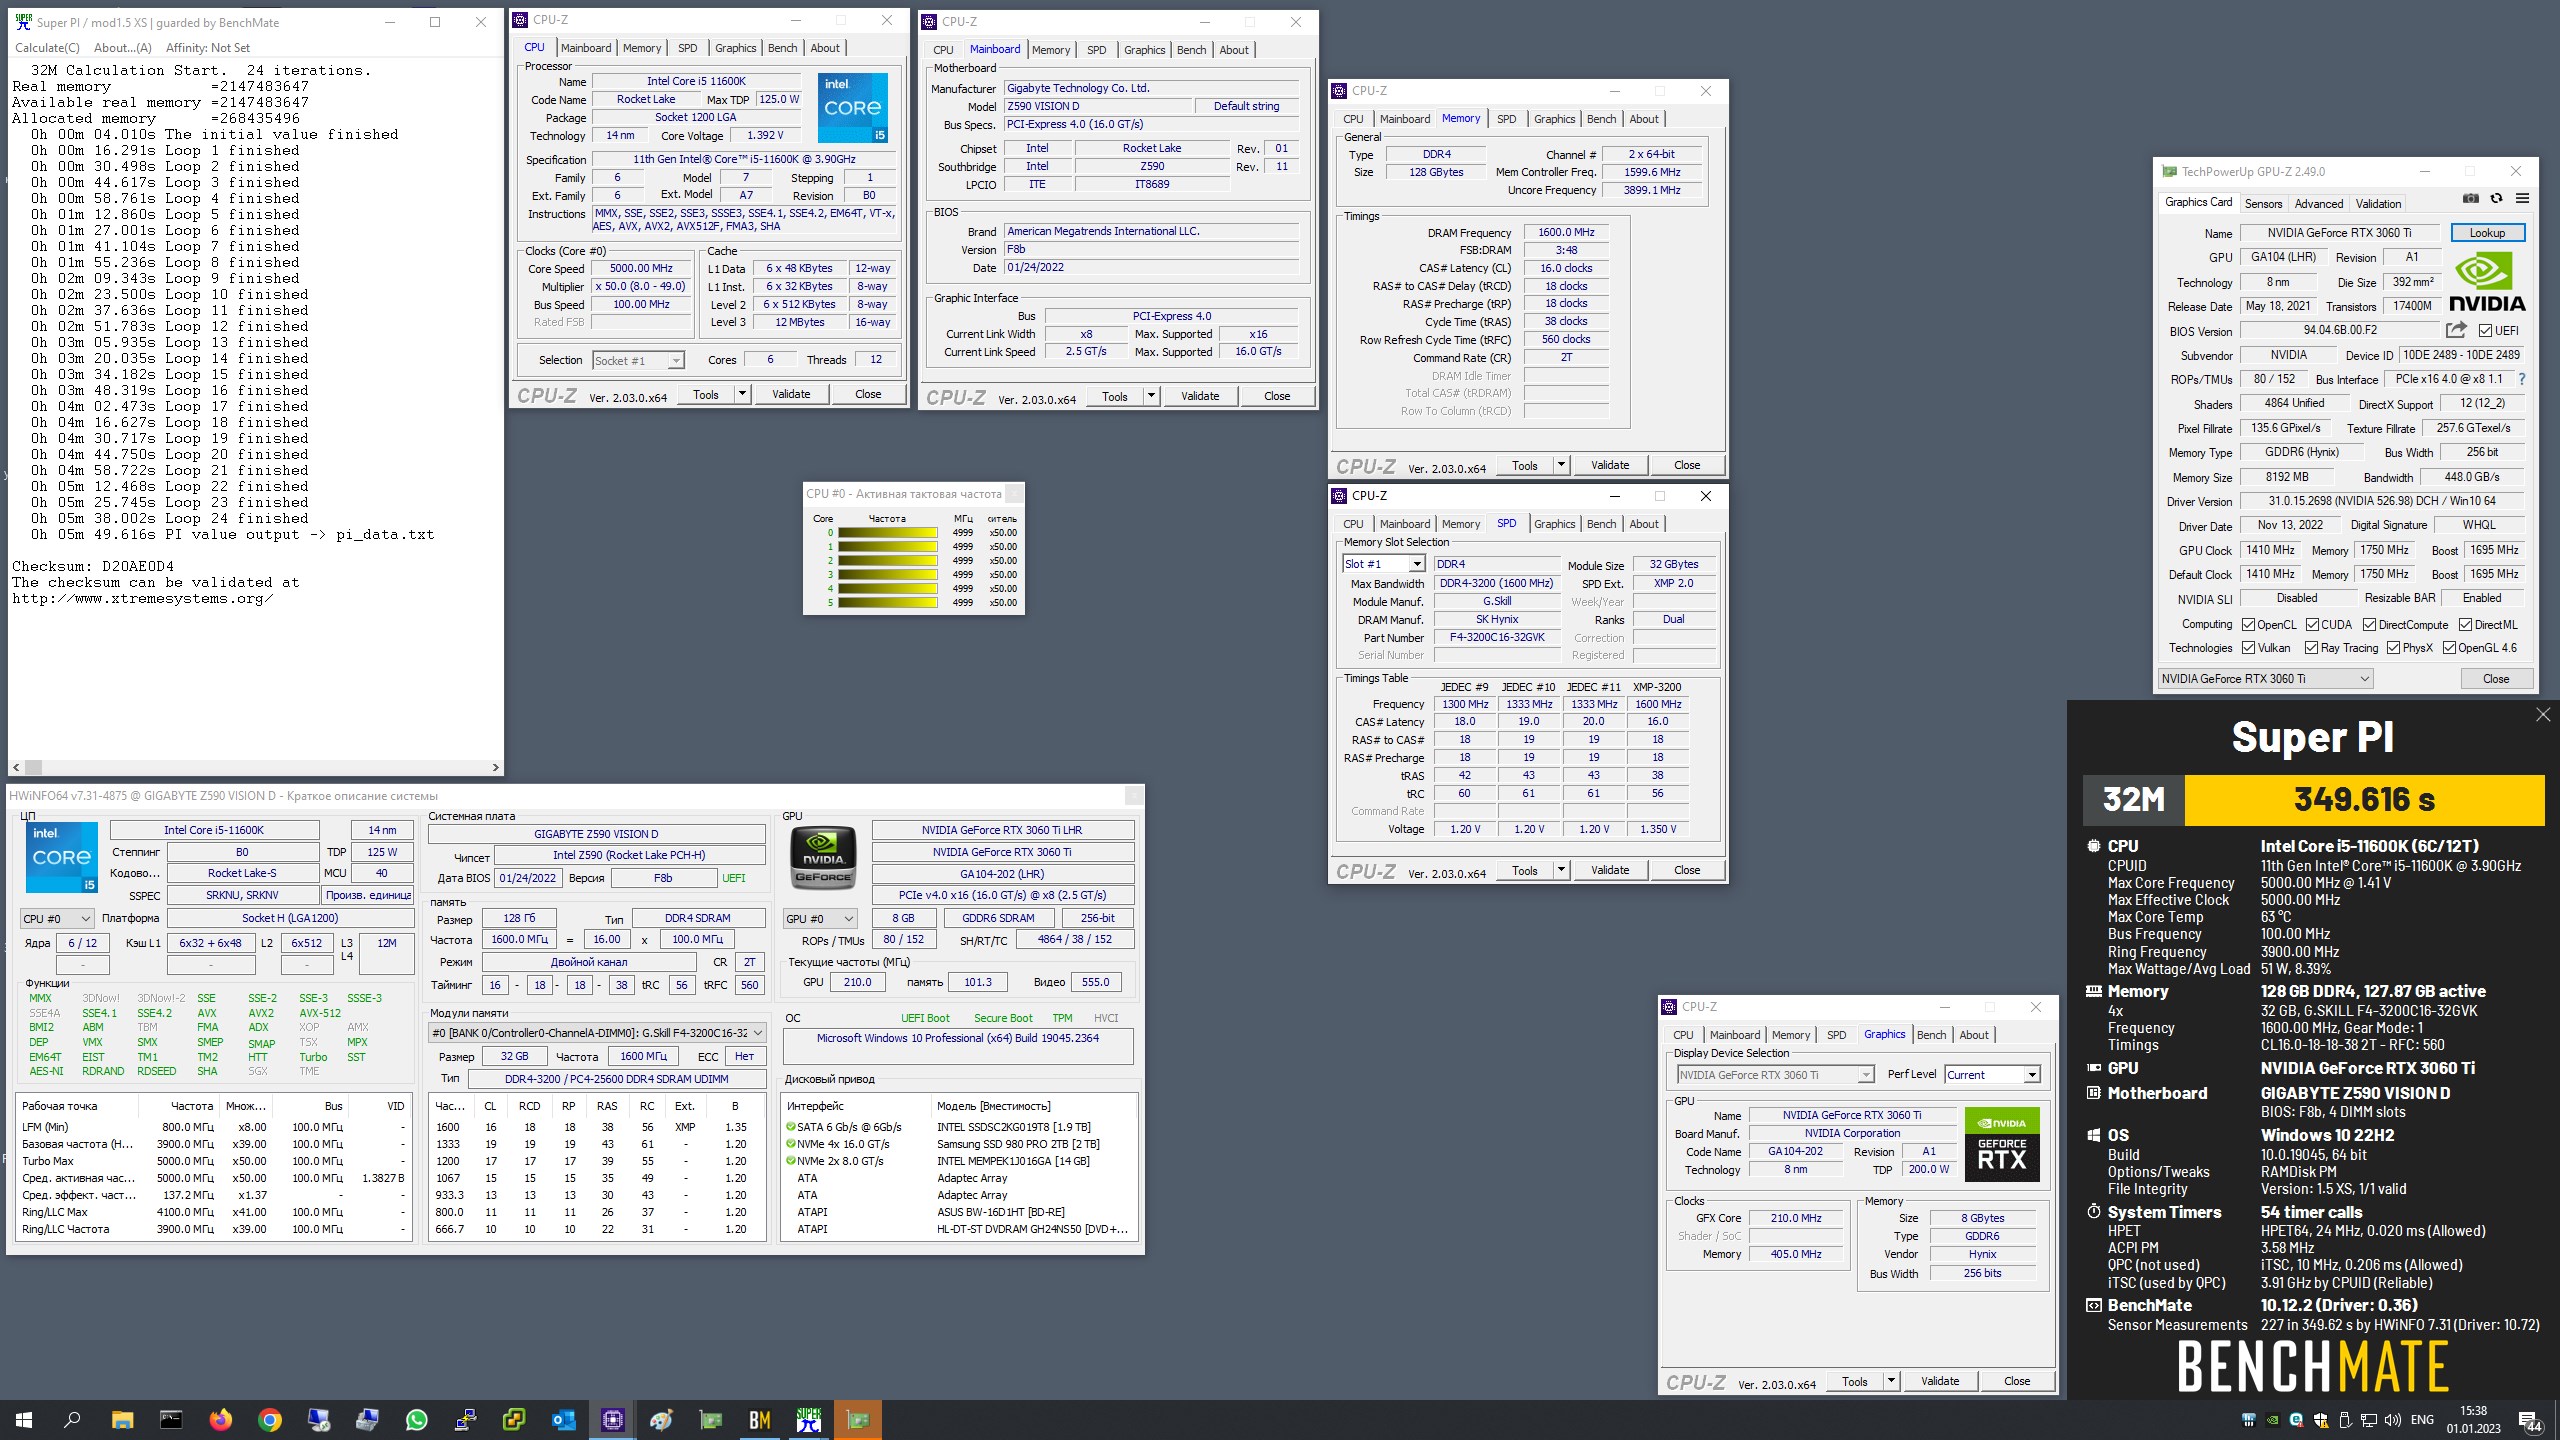Open the Slot #1 memory slot dropdown
Image resolution: width=2560 pixels, height=1440 pixels.
click(1383, 564)
